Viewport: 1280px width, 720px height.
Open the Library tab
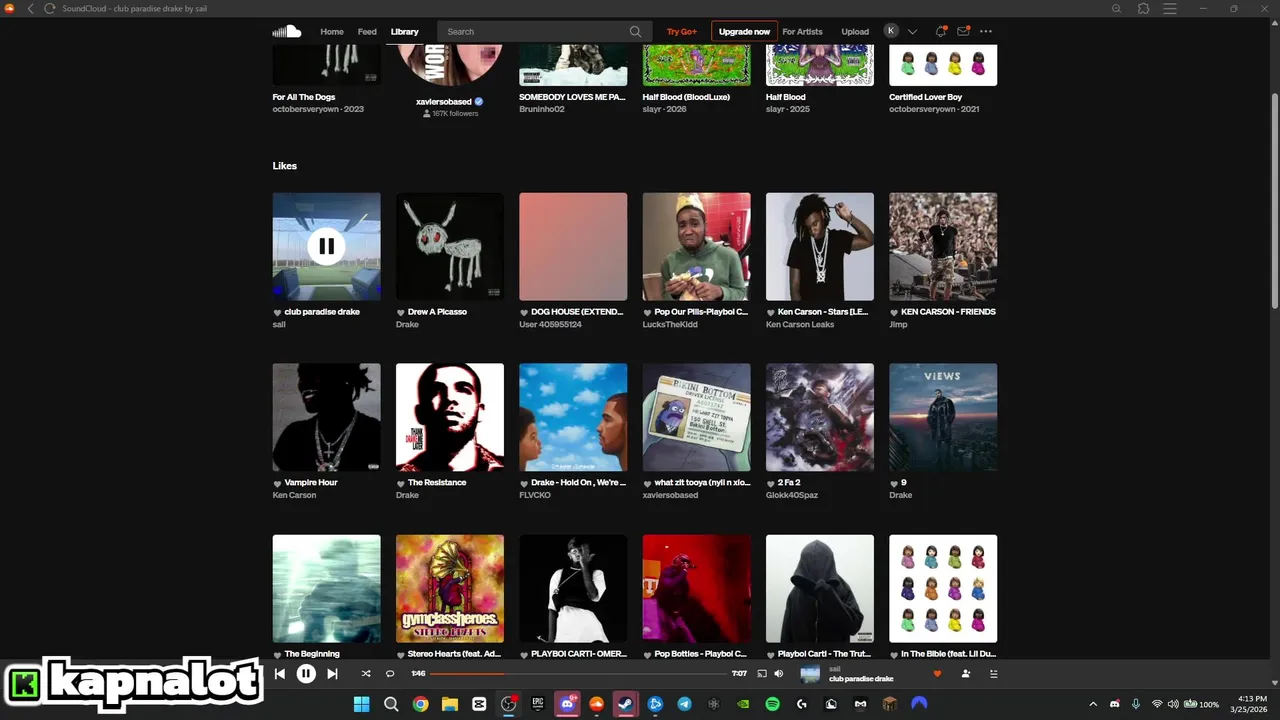click(x=405, y=31)
